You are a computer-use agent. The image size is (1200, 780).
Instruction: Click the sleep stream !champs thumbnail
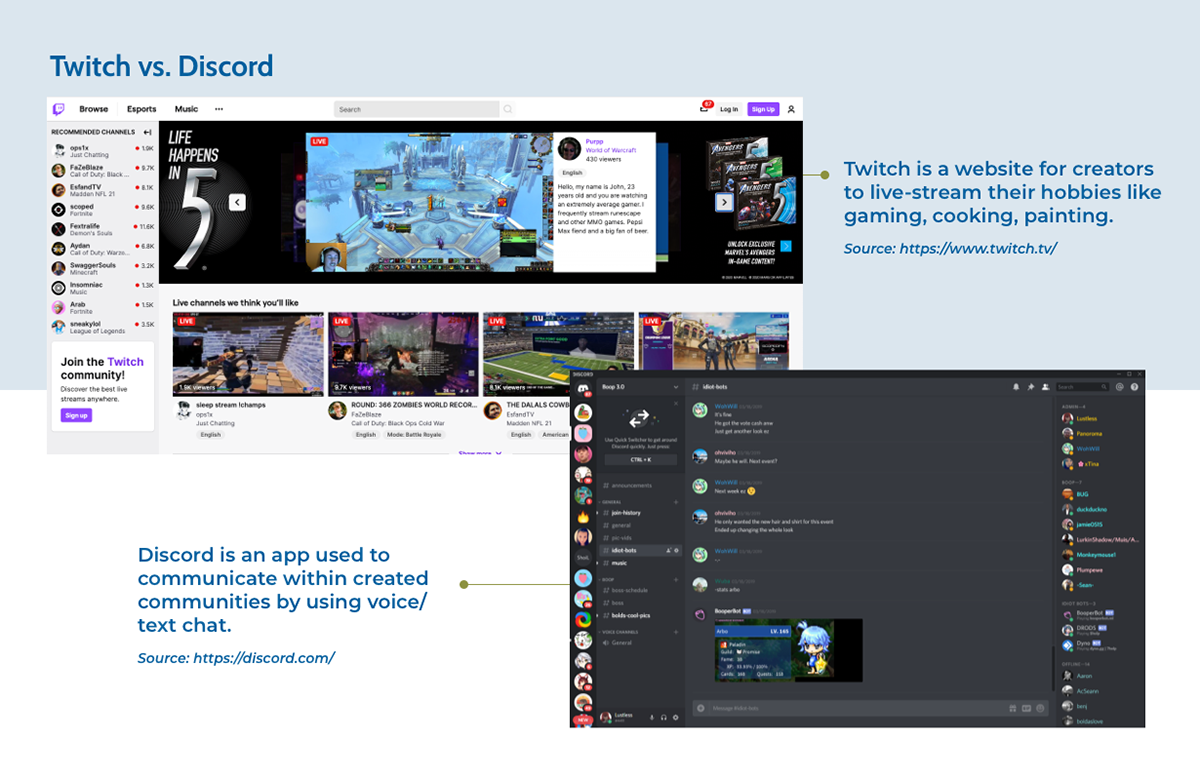point(248,354)
